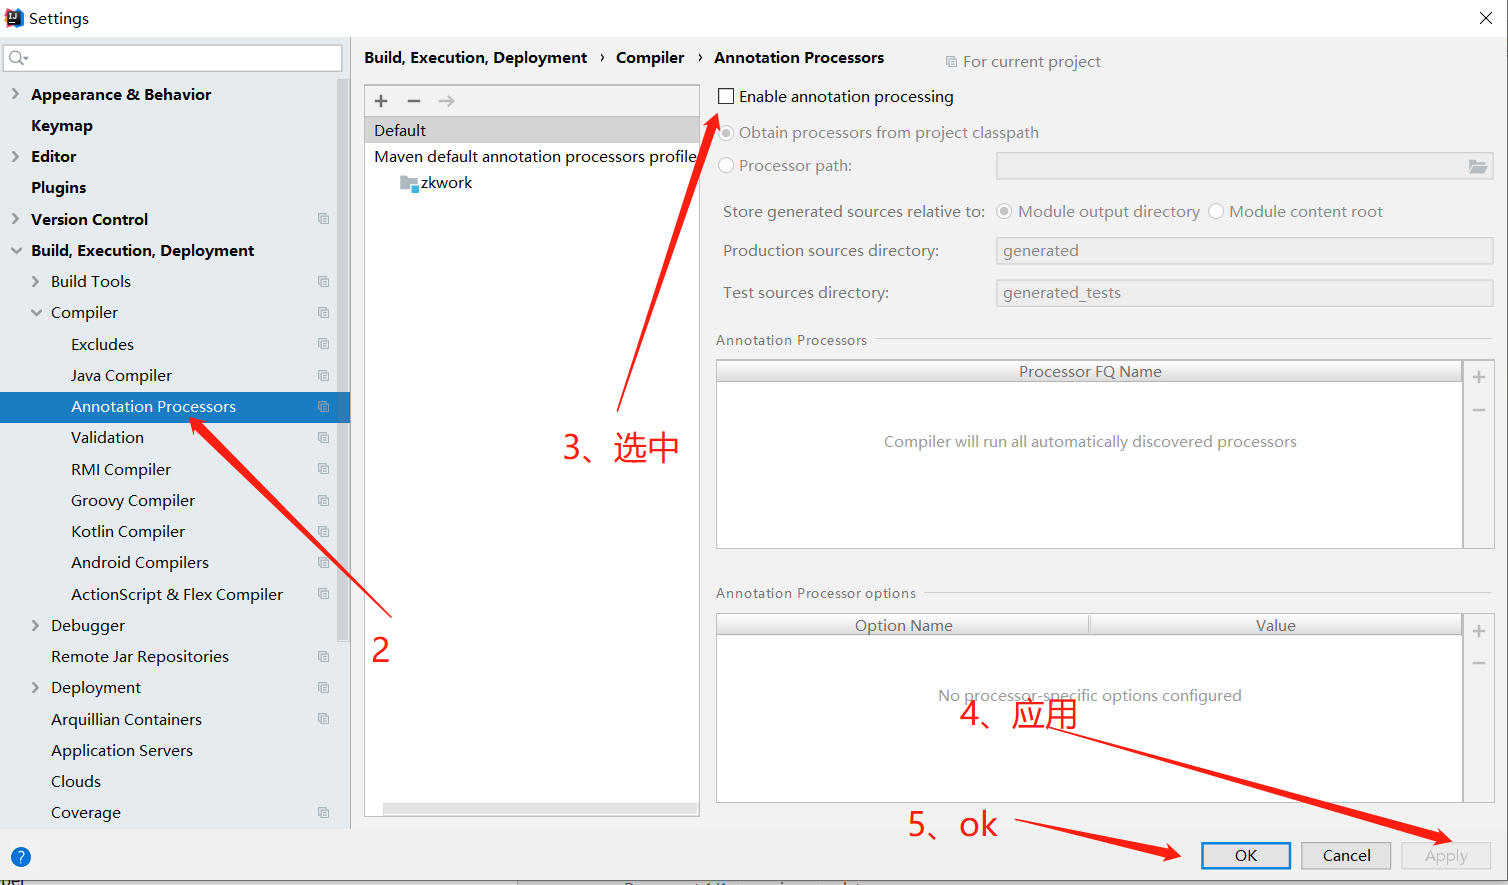This screenshot has height=885, width=1508.
Task: Click Test sources directory field
Action: click(1244, 293)
